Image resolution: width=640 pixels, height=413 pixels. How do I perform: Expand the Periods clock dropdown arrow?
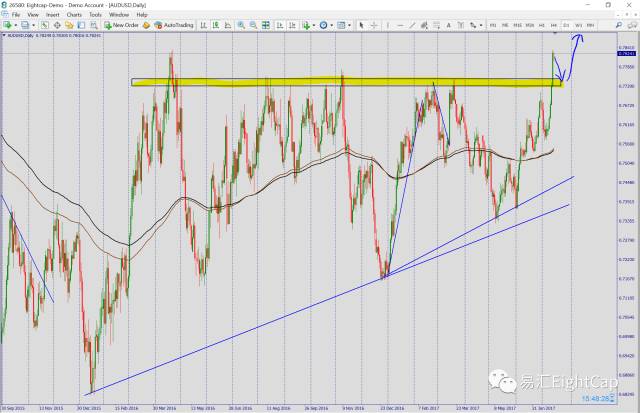pyautogui.click(x=331, y=25)
